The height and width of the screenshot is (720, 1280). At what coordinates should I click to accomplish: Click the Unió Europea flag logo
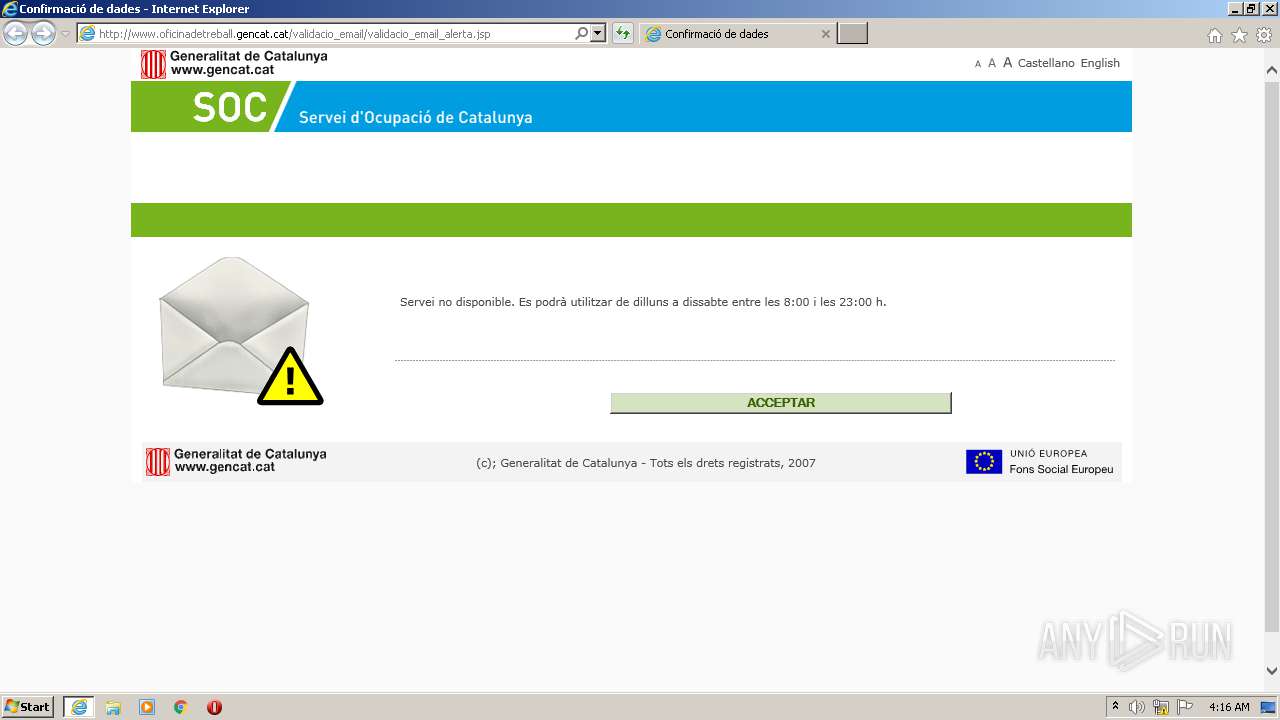tap(984, 461)
